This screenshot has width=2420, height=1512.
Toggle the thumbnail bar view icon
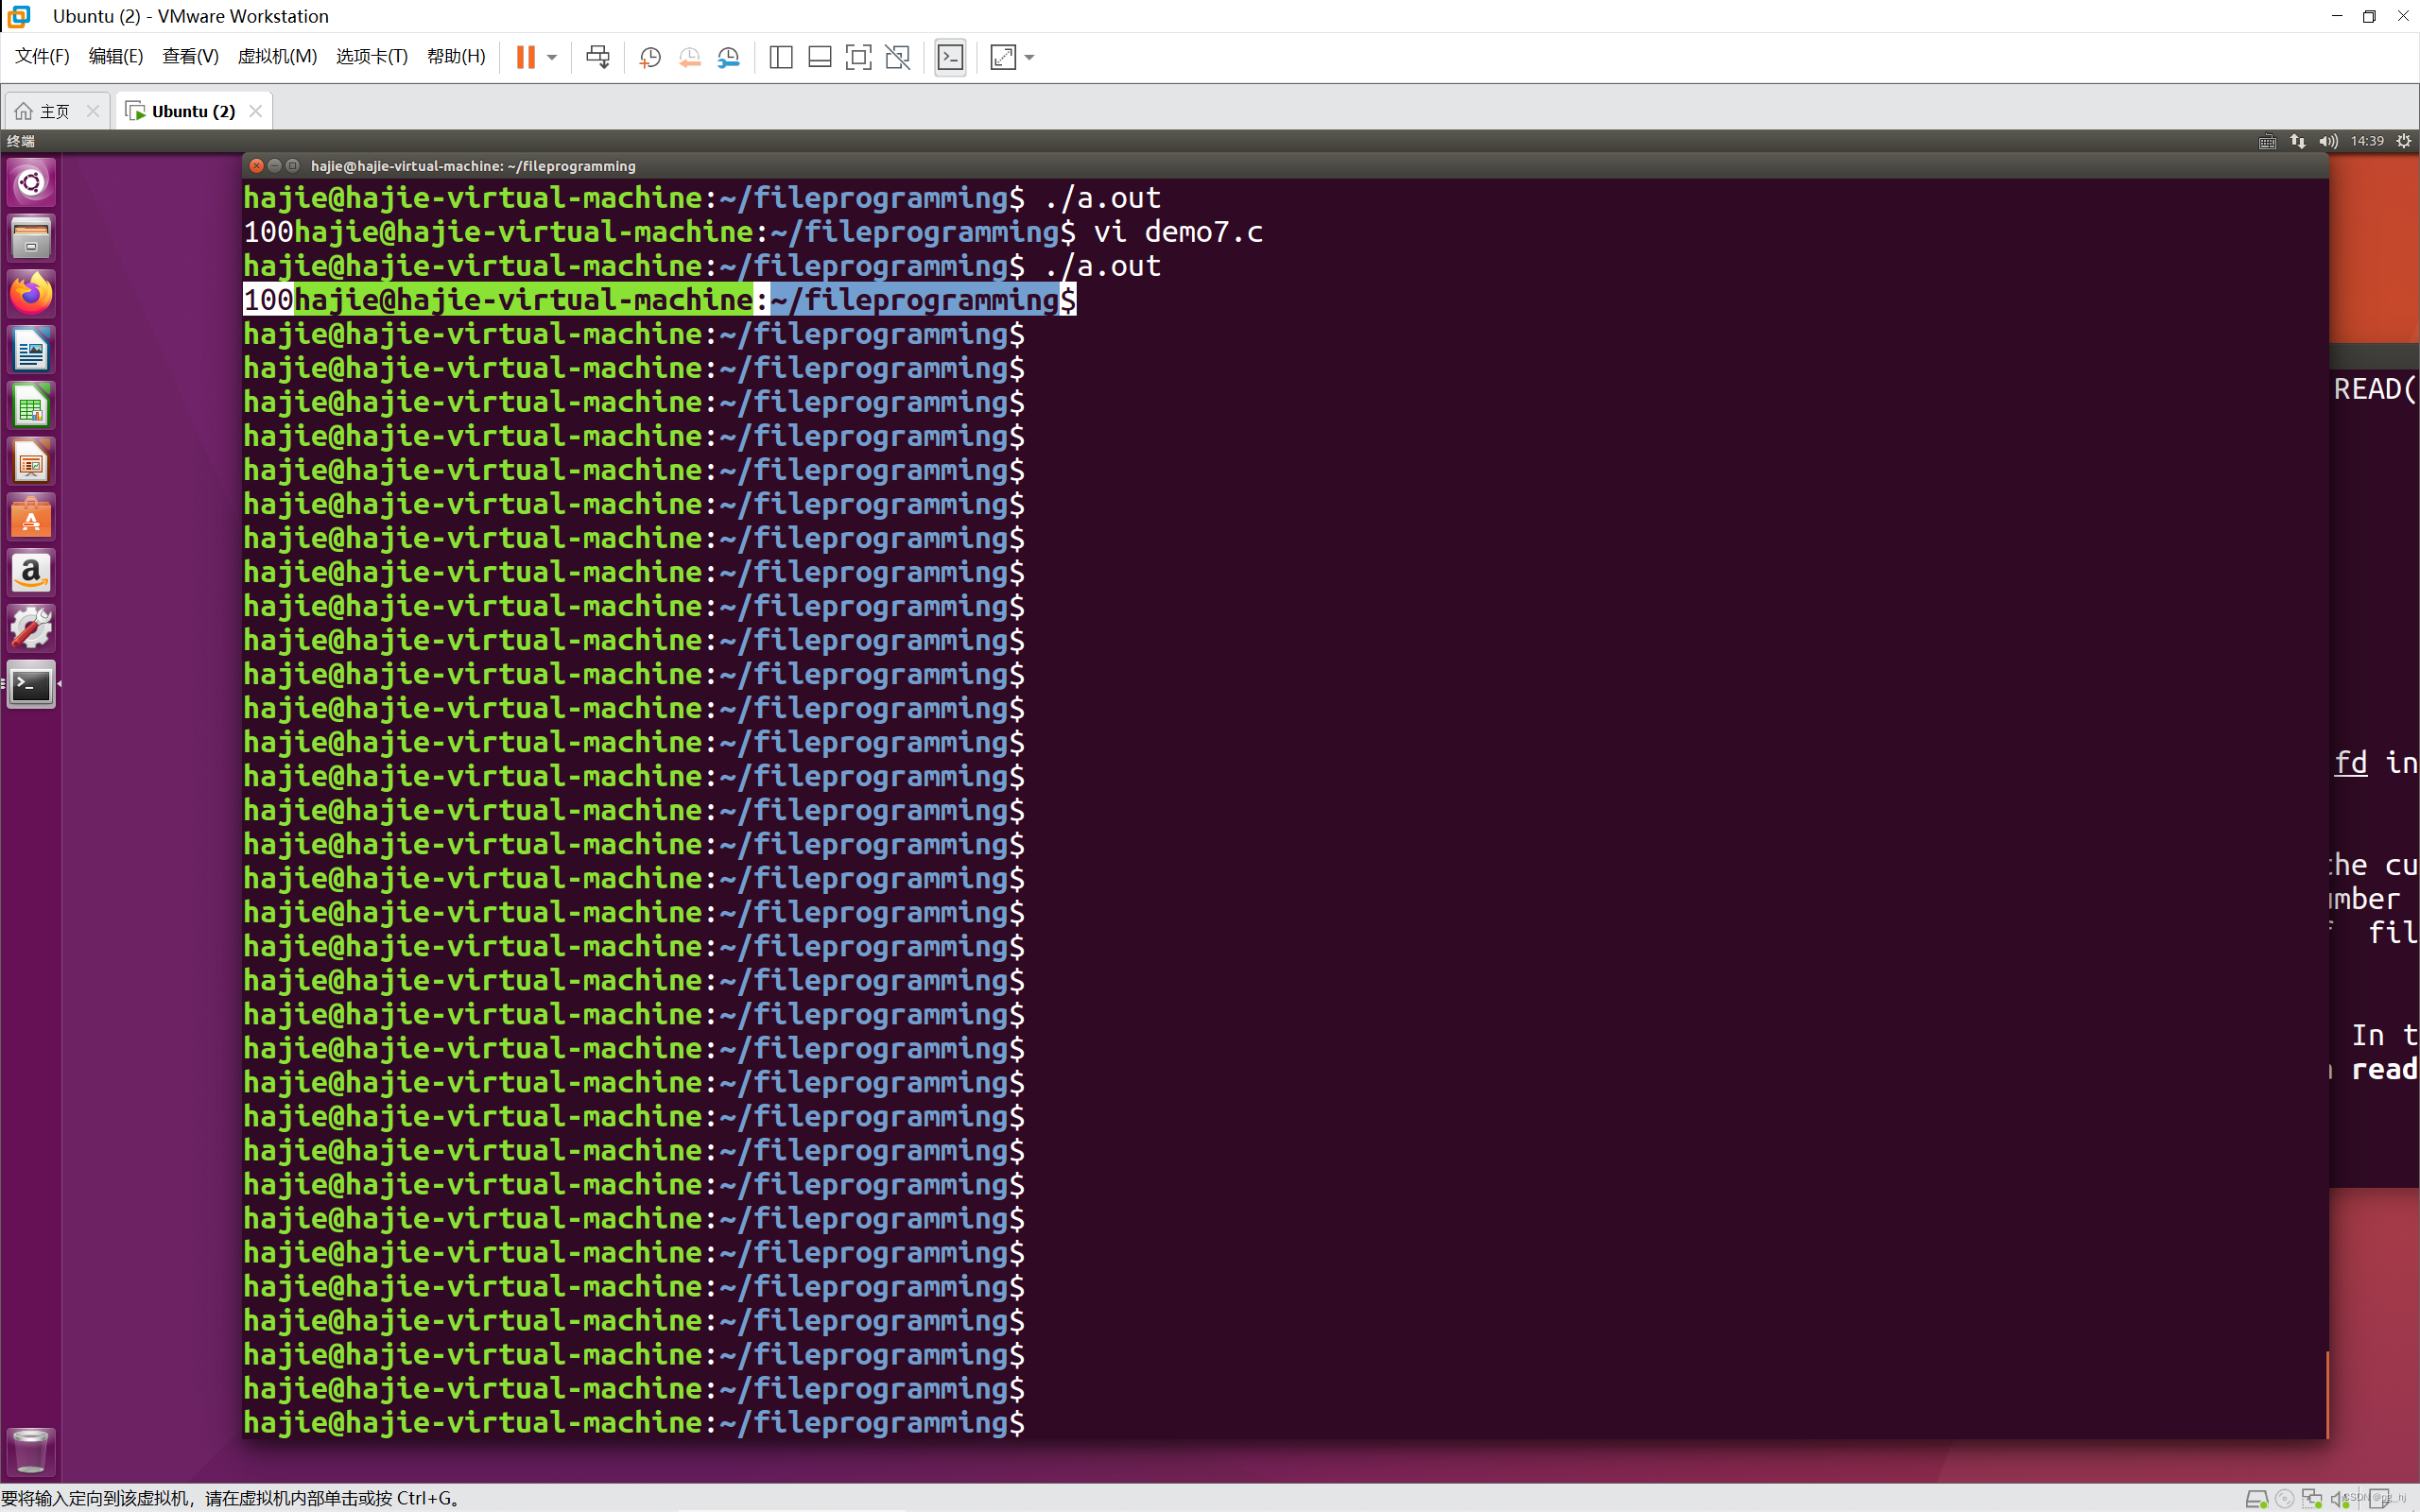820,57
